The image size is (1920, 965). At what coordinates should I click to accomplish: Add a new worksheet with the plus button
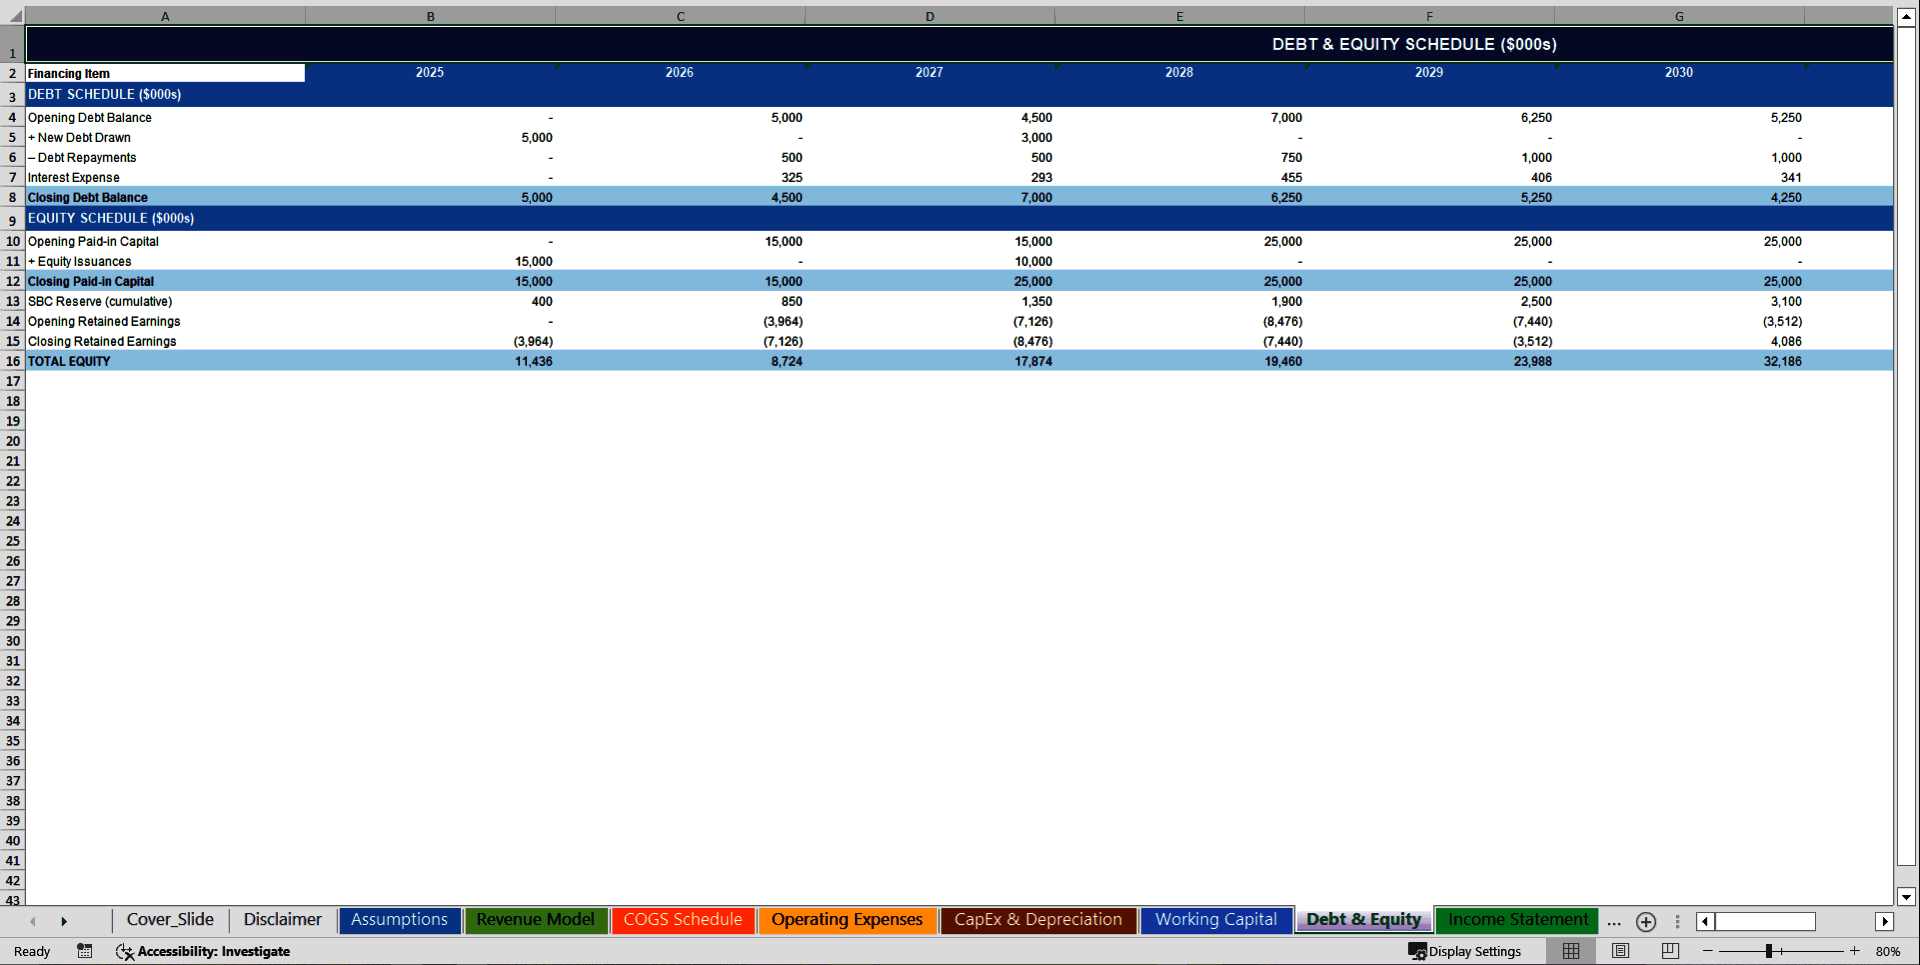tap(1646, 921)
